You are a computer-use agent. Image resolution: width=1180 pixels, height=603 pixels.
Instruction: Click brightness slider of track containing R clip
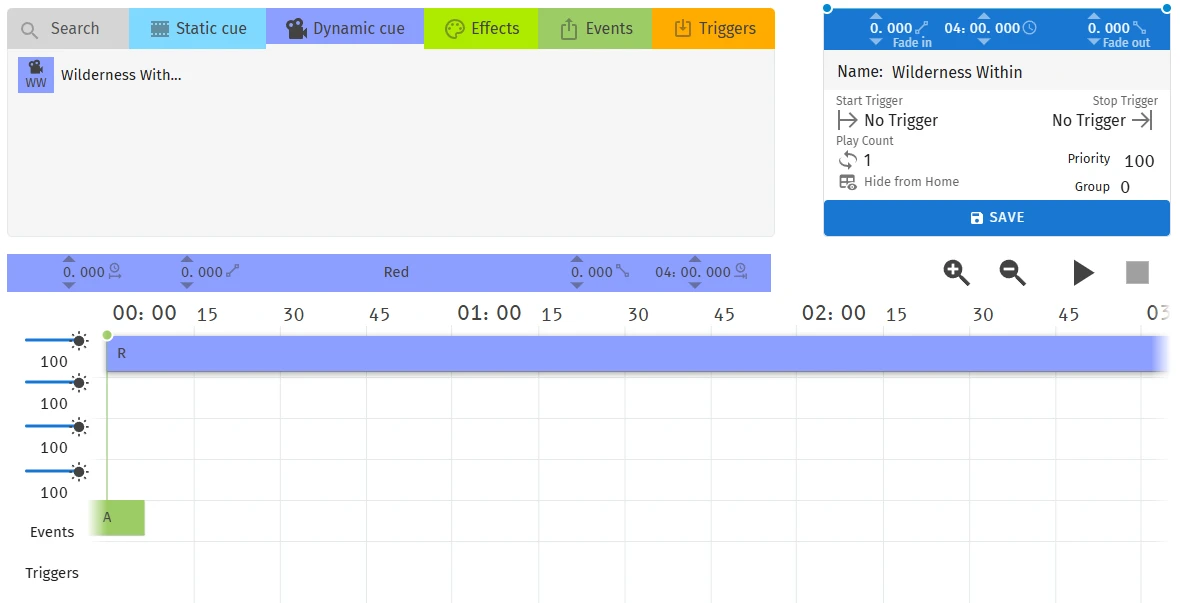click(56, 340)
